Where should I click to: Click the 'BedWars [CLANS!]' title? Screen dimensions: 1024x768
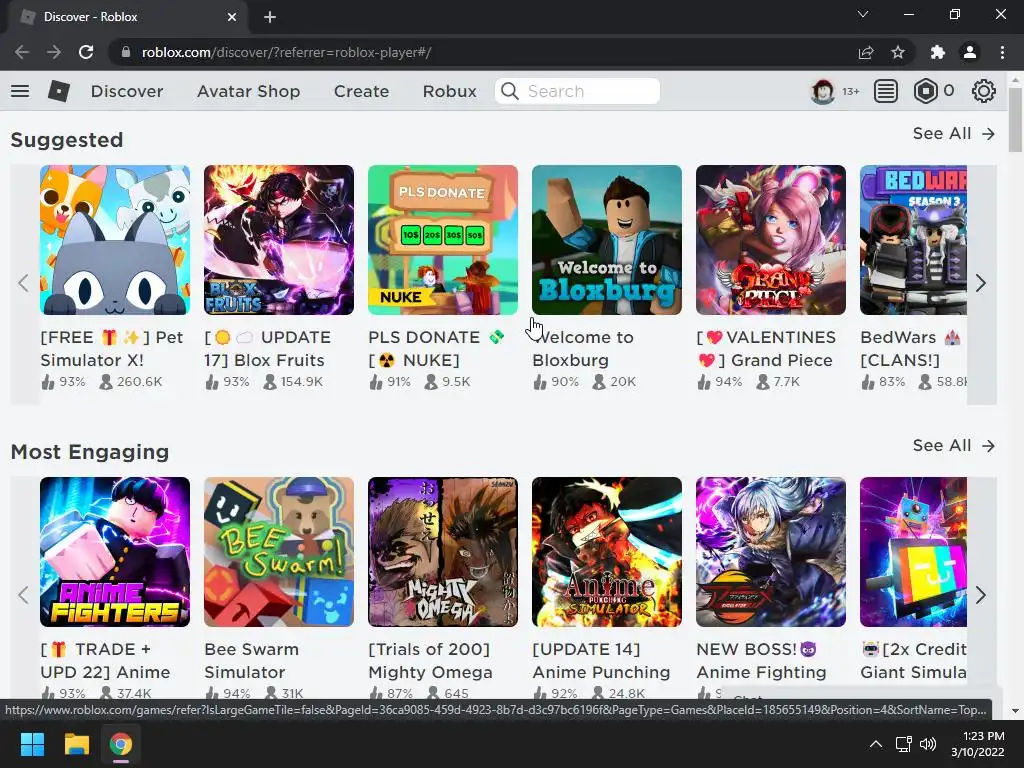pos(910,349)
